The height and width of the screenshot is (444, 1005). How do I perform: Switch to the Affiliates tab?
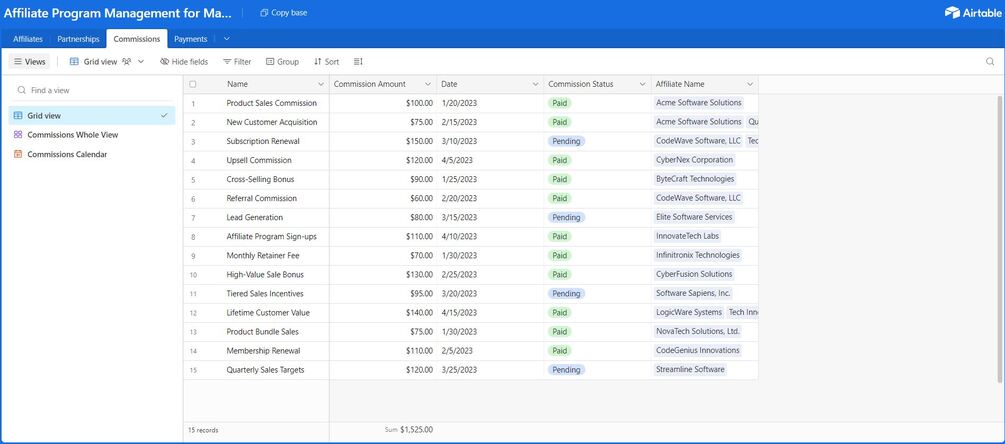click(28, 39)
